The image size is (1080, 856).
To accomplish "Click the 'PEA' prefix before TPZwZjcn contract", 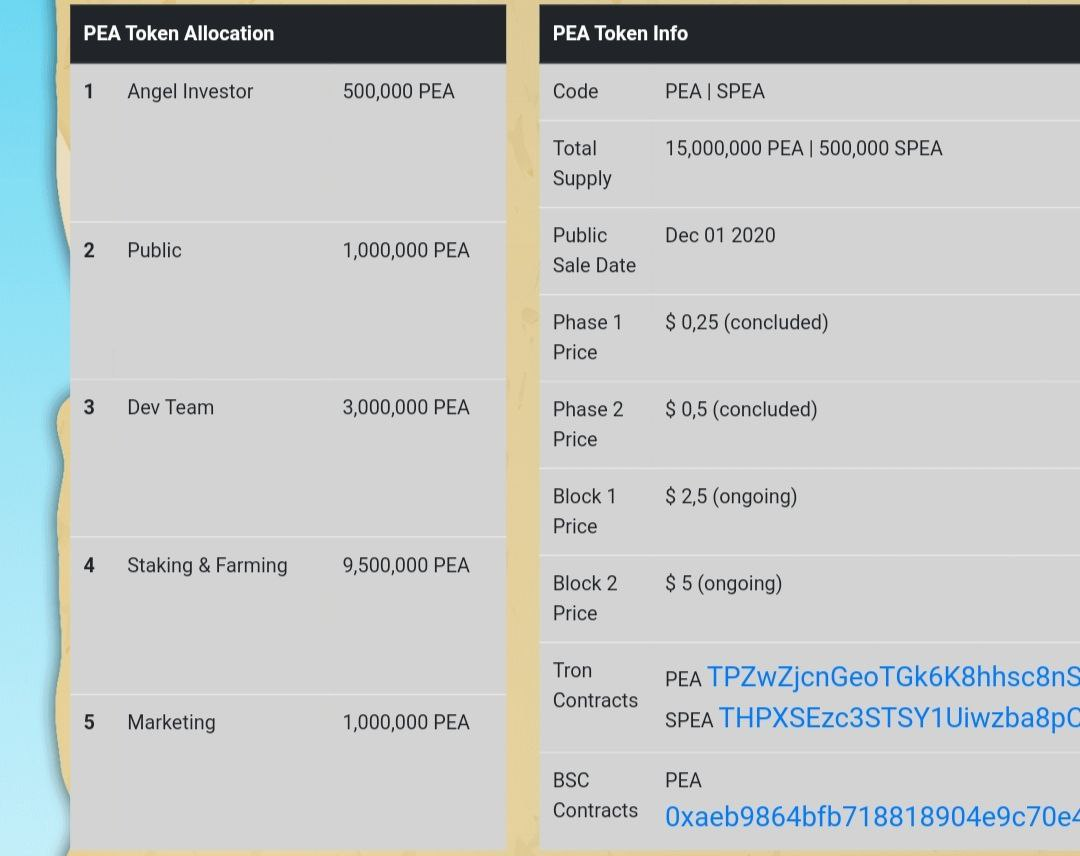I will point(683,680).
